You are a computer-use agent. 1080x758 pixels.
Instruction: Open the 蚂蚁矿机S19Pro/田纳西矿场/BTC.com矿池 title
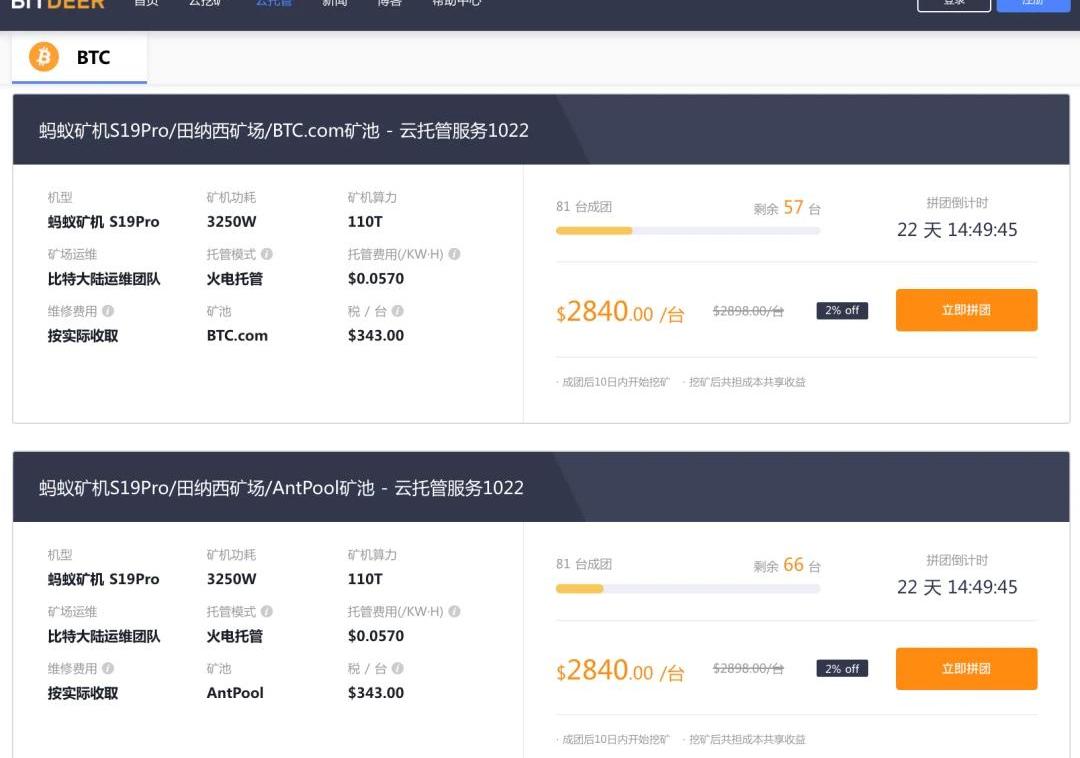[x=284, y=131]
